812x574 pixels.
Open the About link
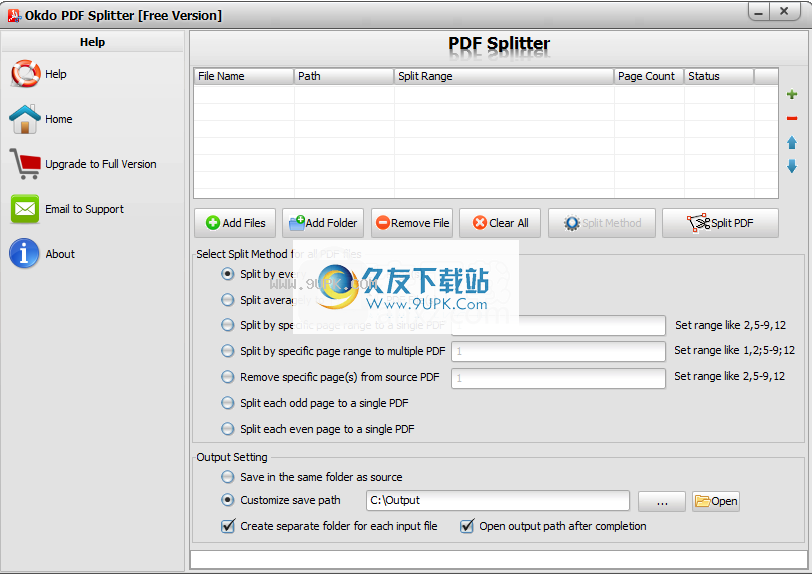60,254
